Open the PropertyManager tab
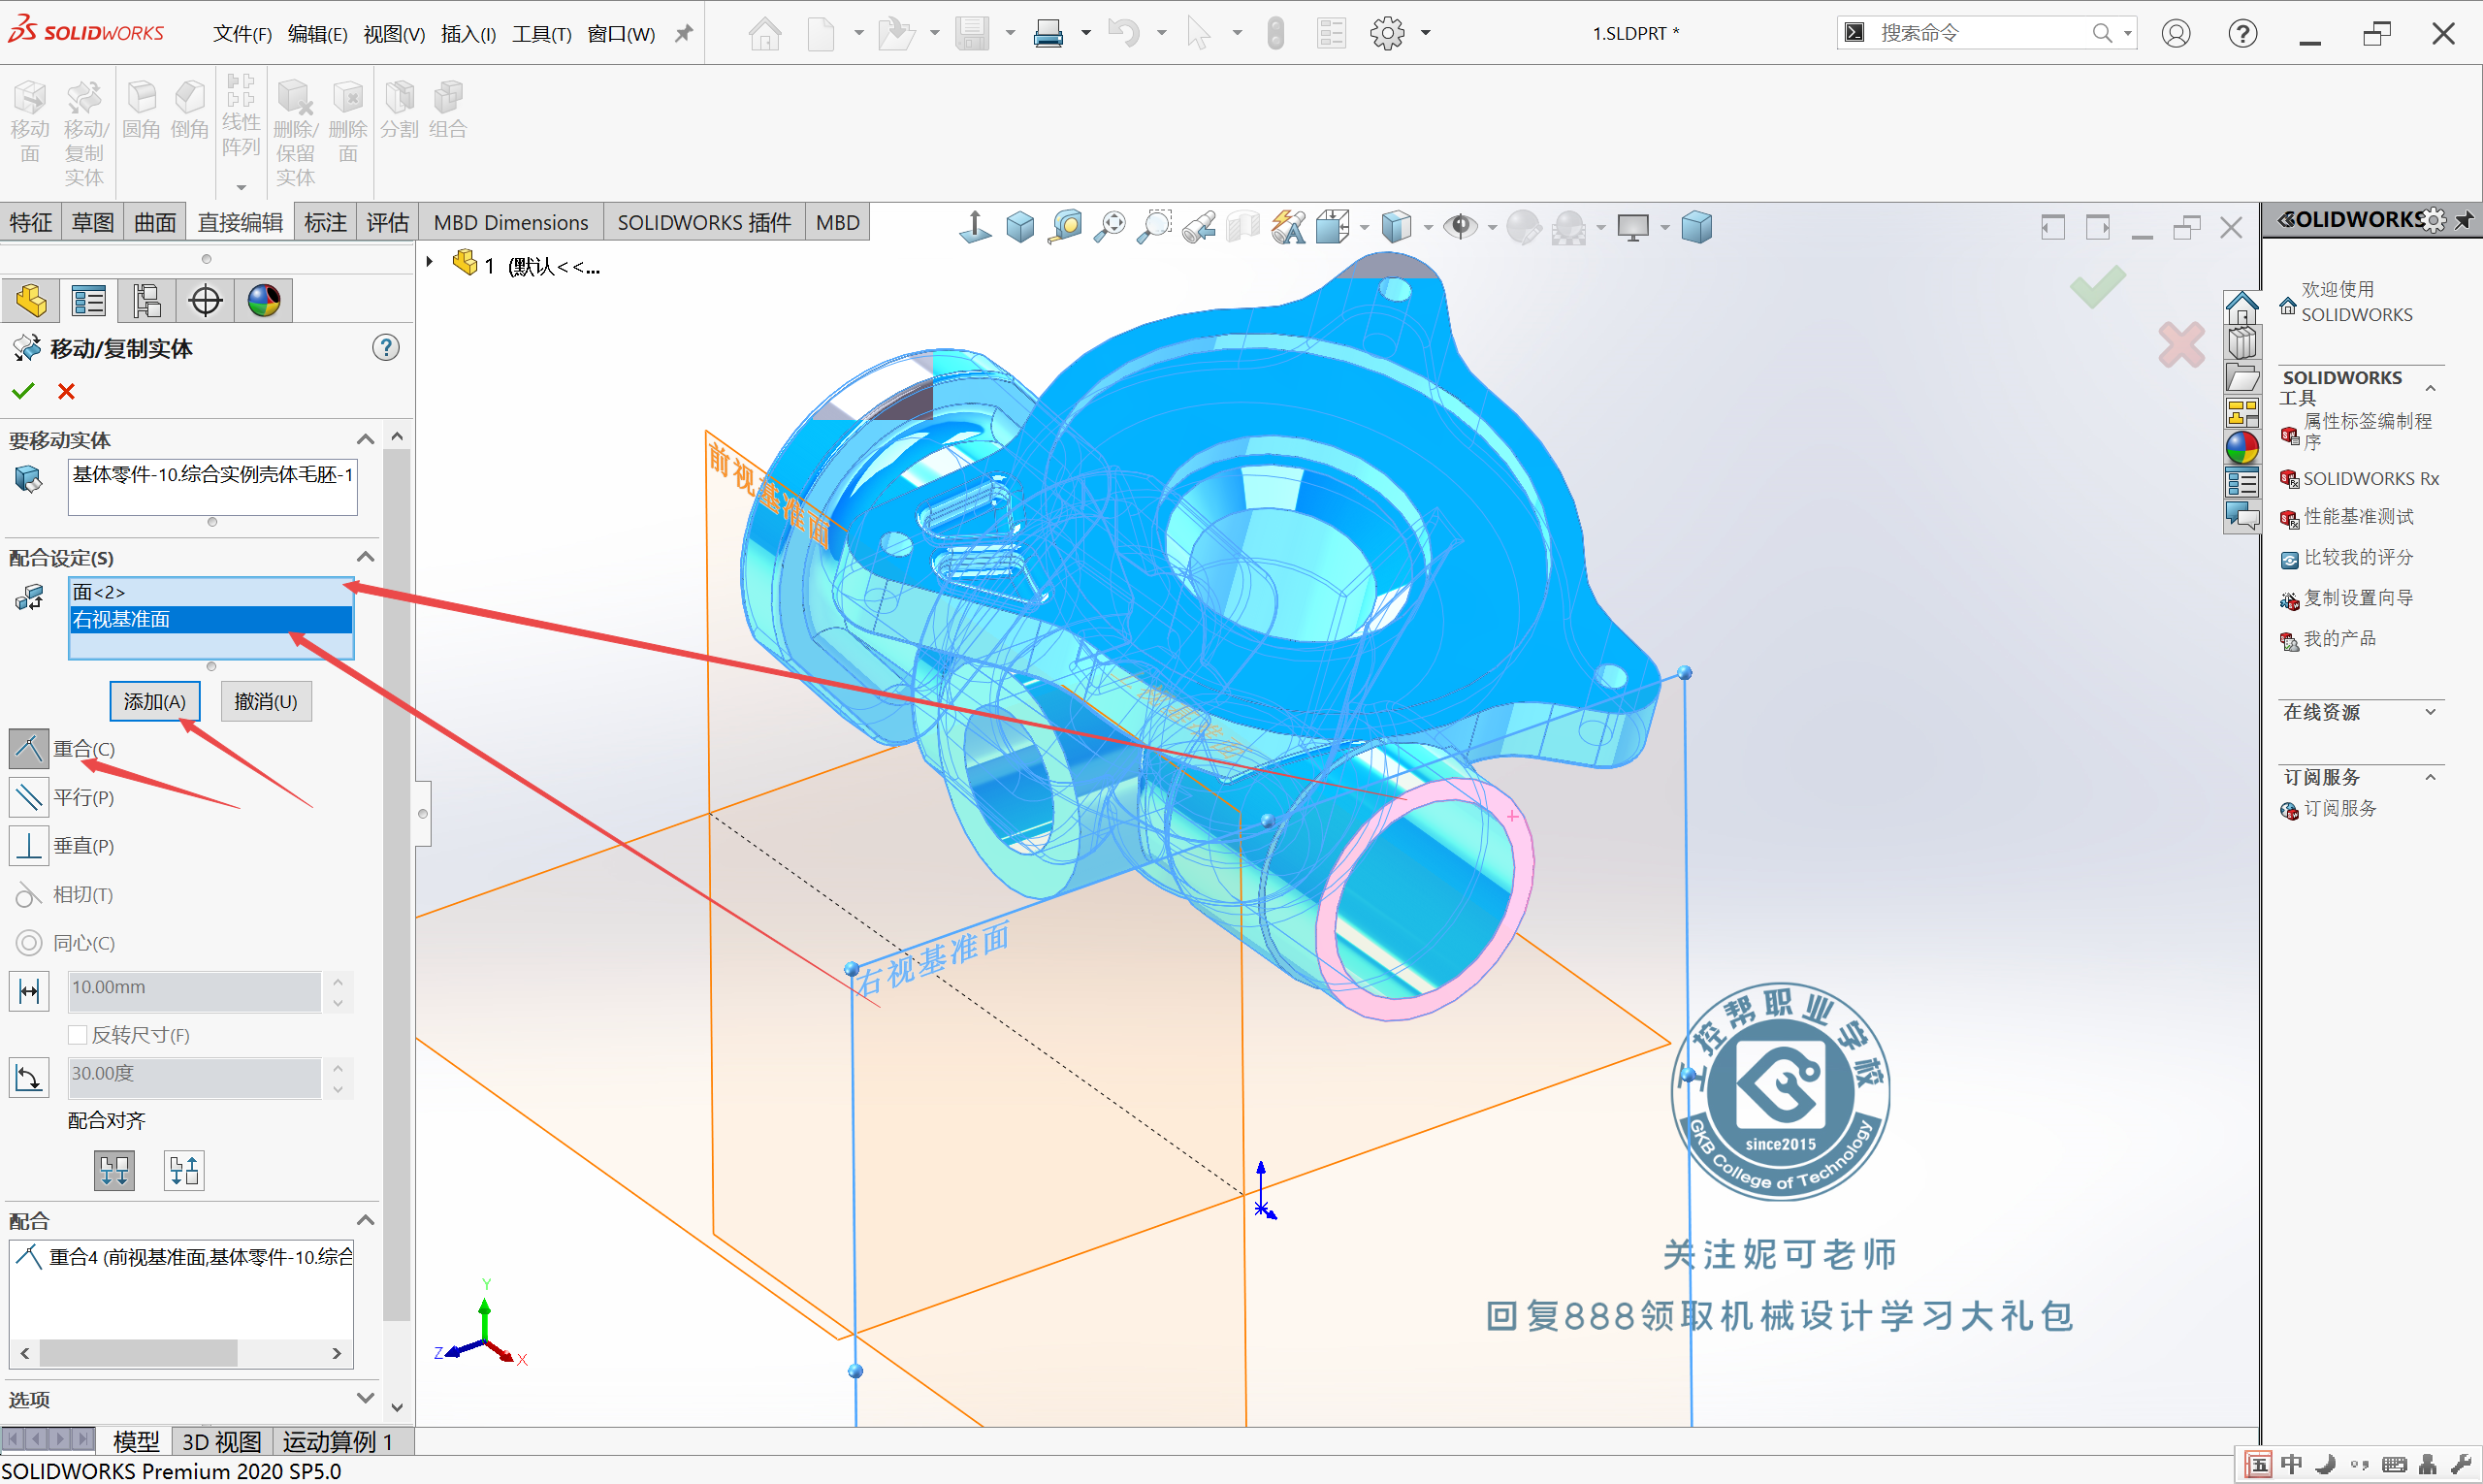This screenshot has height=1484, width=2483. pyautogui.click(x=89, y=300)
